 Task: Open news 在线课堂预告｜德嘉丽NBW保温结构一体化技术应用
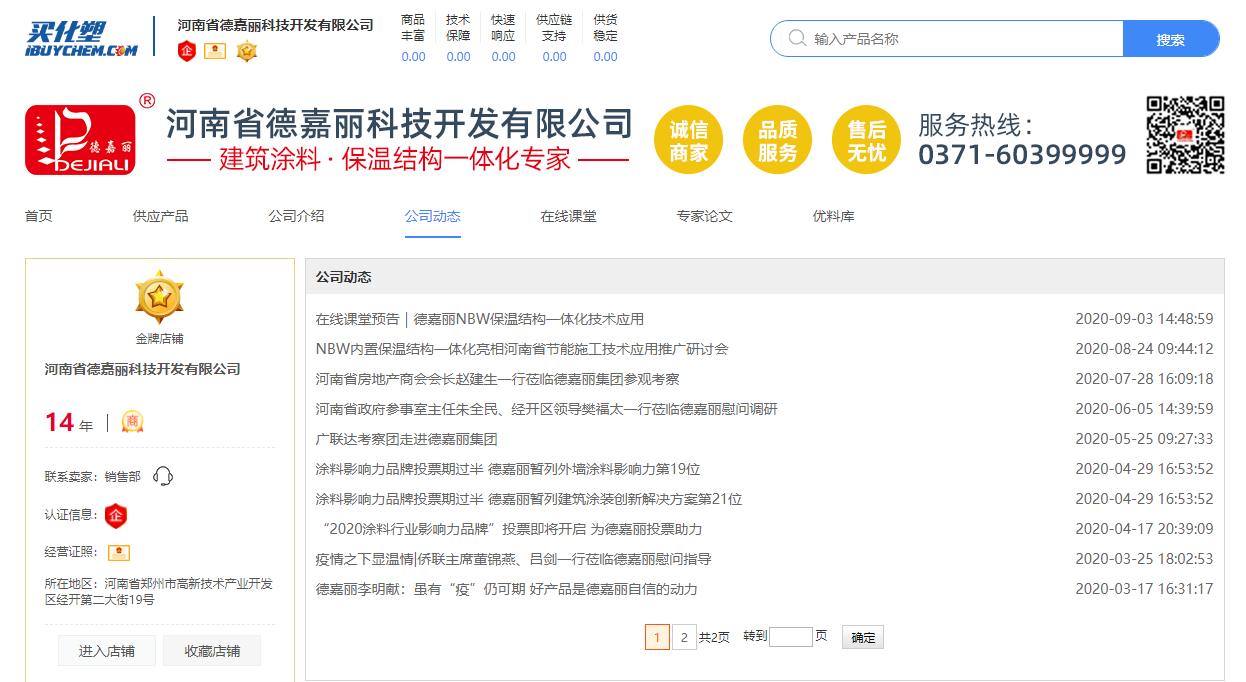click(x=480, y=319)
